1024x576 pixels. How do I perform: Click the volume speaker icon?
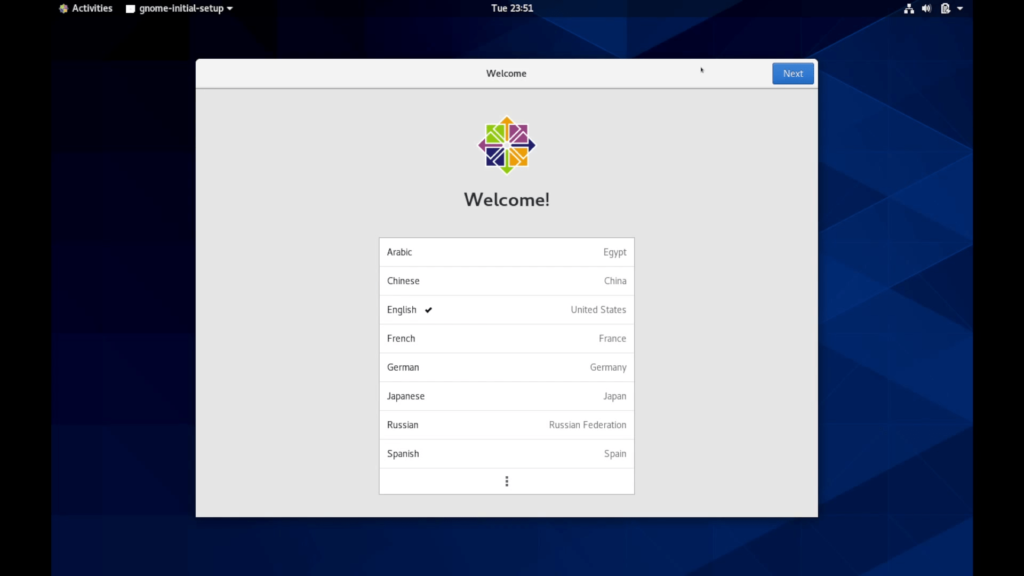(x=926, y=8)
